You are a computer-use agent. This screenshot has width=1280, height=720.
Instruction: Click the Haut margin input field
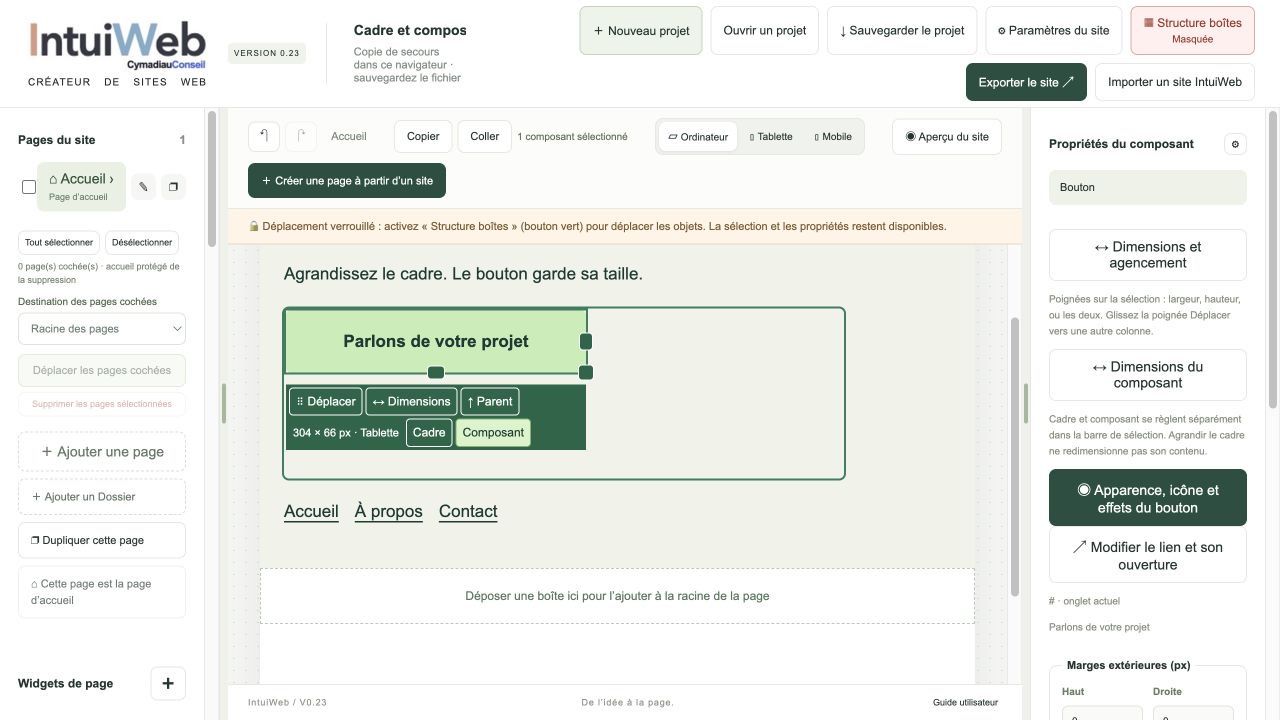(x=1102, y=713)
